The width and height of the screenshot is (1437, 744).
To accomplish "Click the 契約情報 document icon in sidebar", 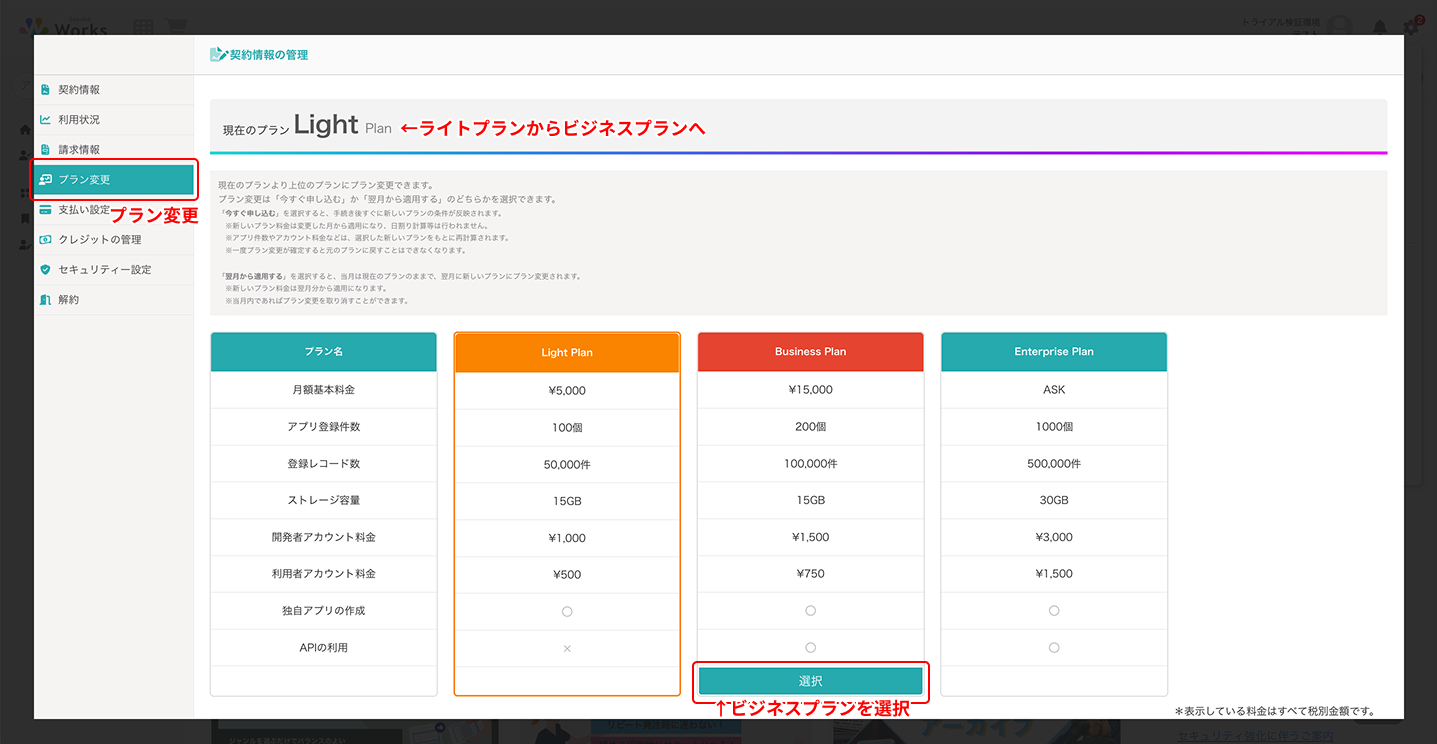I will pyautogui.click(x=45, y=90).
